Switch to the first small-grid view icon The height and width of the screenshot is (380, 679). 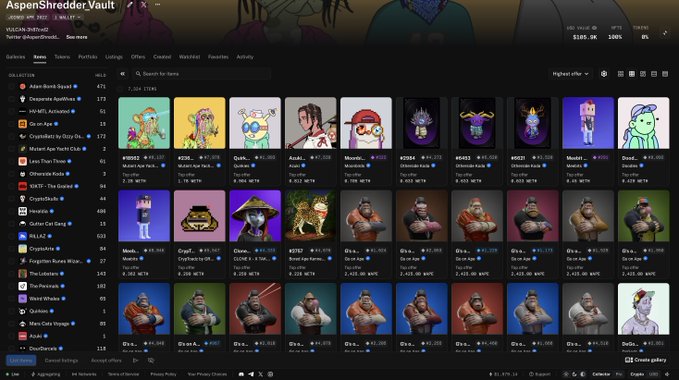pos(621,74)
